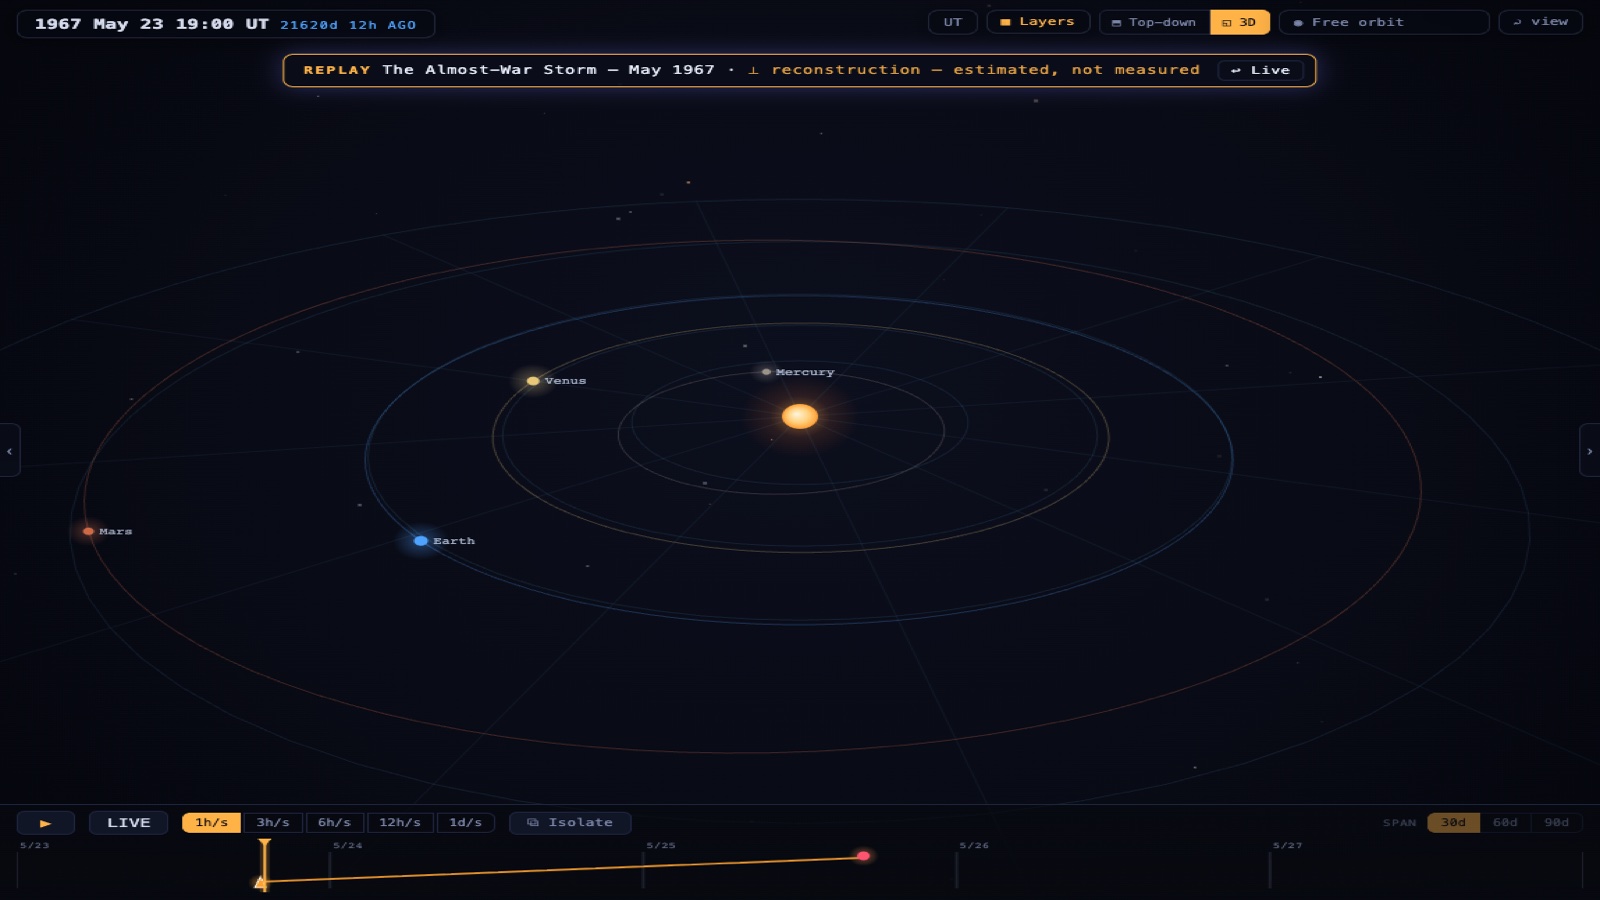Click 'reconstruction — estimated, not measured' notice
The image size is (1600, 900).
pyautogui.click(x=985, y=70)
